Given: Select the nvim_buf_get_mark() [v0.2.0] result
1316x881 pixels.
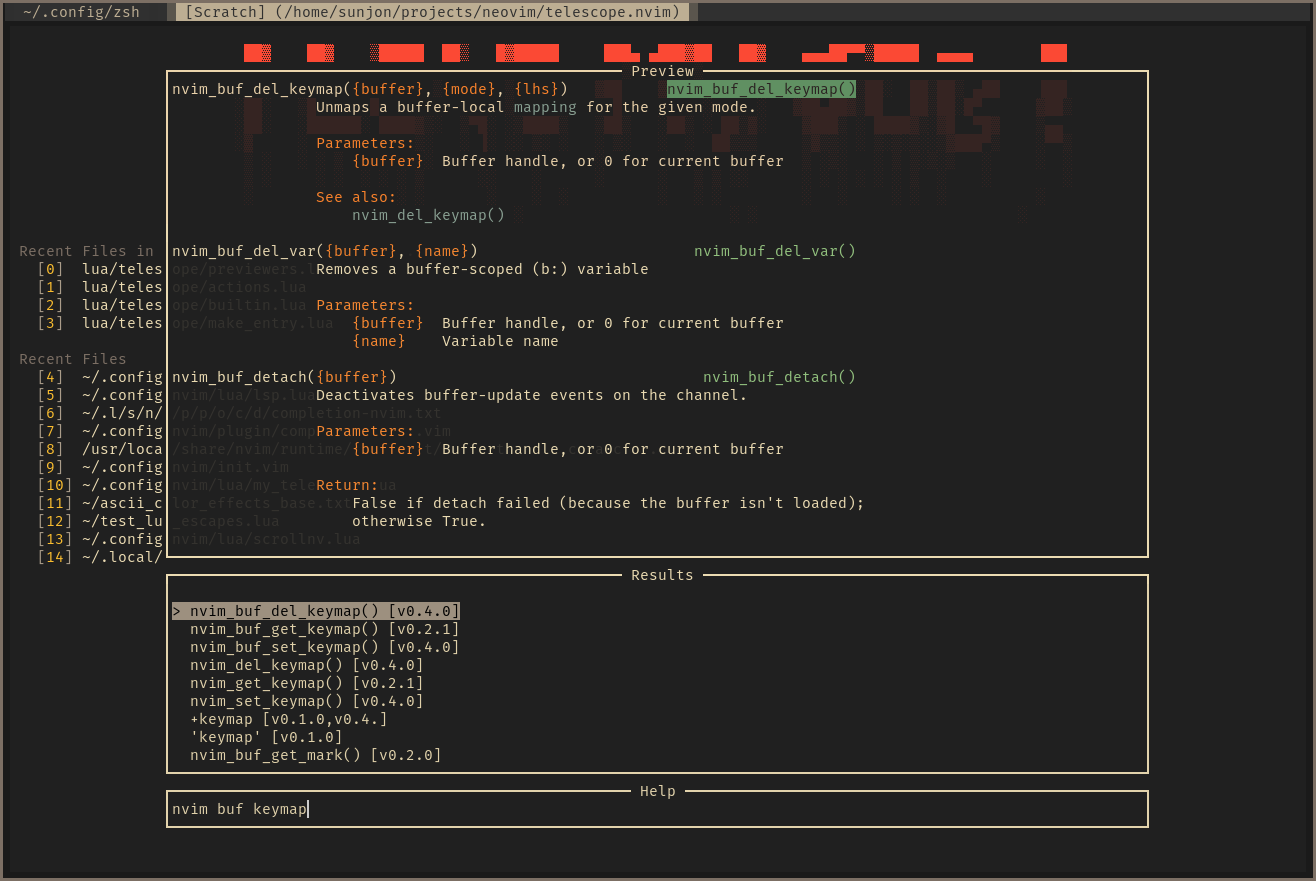Looking at the screenshot, I should click(316, 755).
